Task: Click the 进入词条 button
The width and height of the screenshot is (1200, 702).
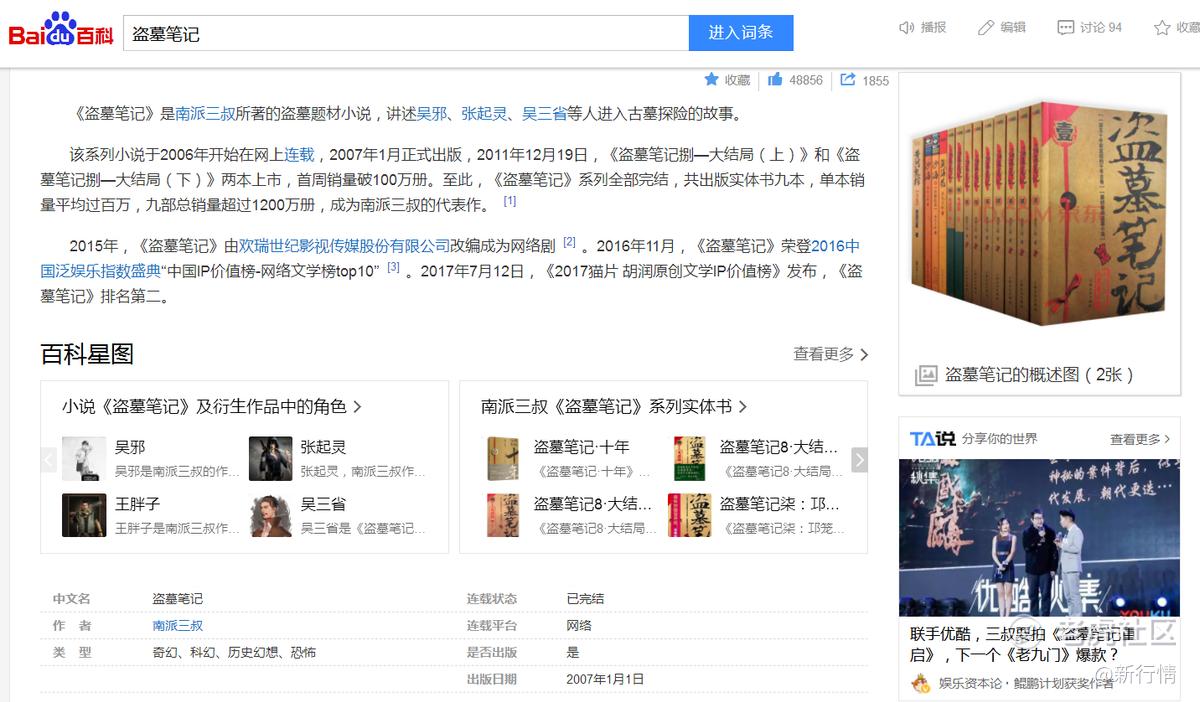Action: click(x=741, y=32)
